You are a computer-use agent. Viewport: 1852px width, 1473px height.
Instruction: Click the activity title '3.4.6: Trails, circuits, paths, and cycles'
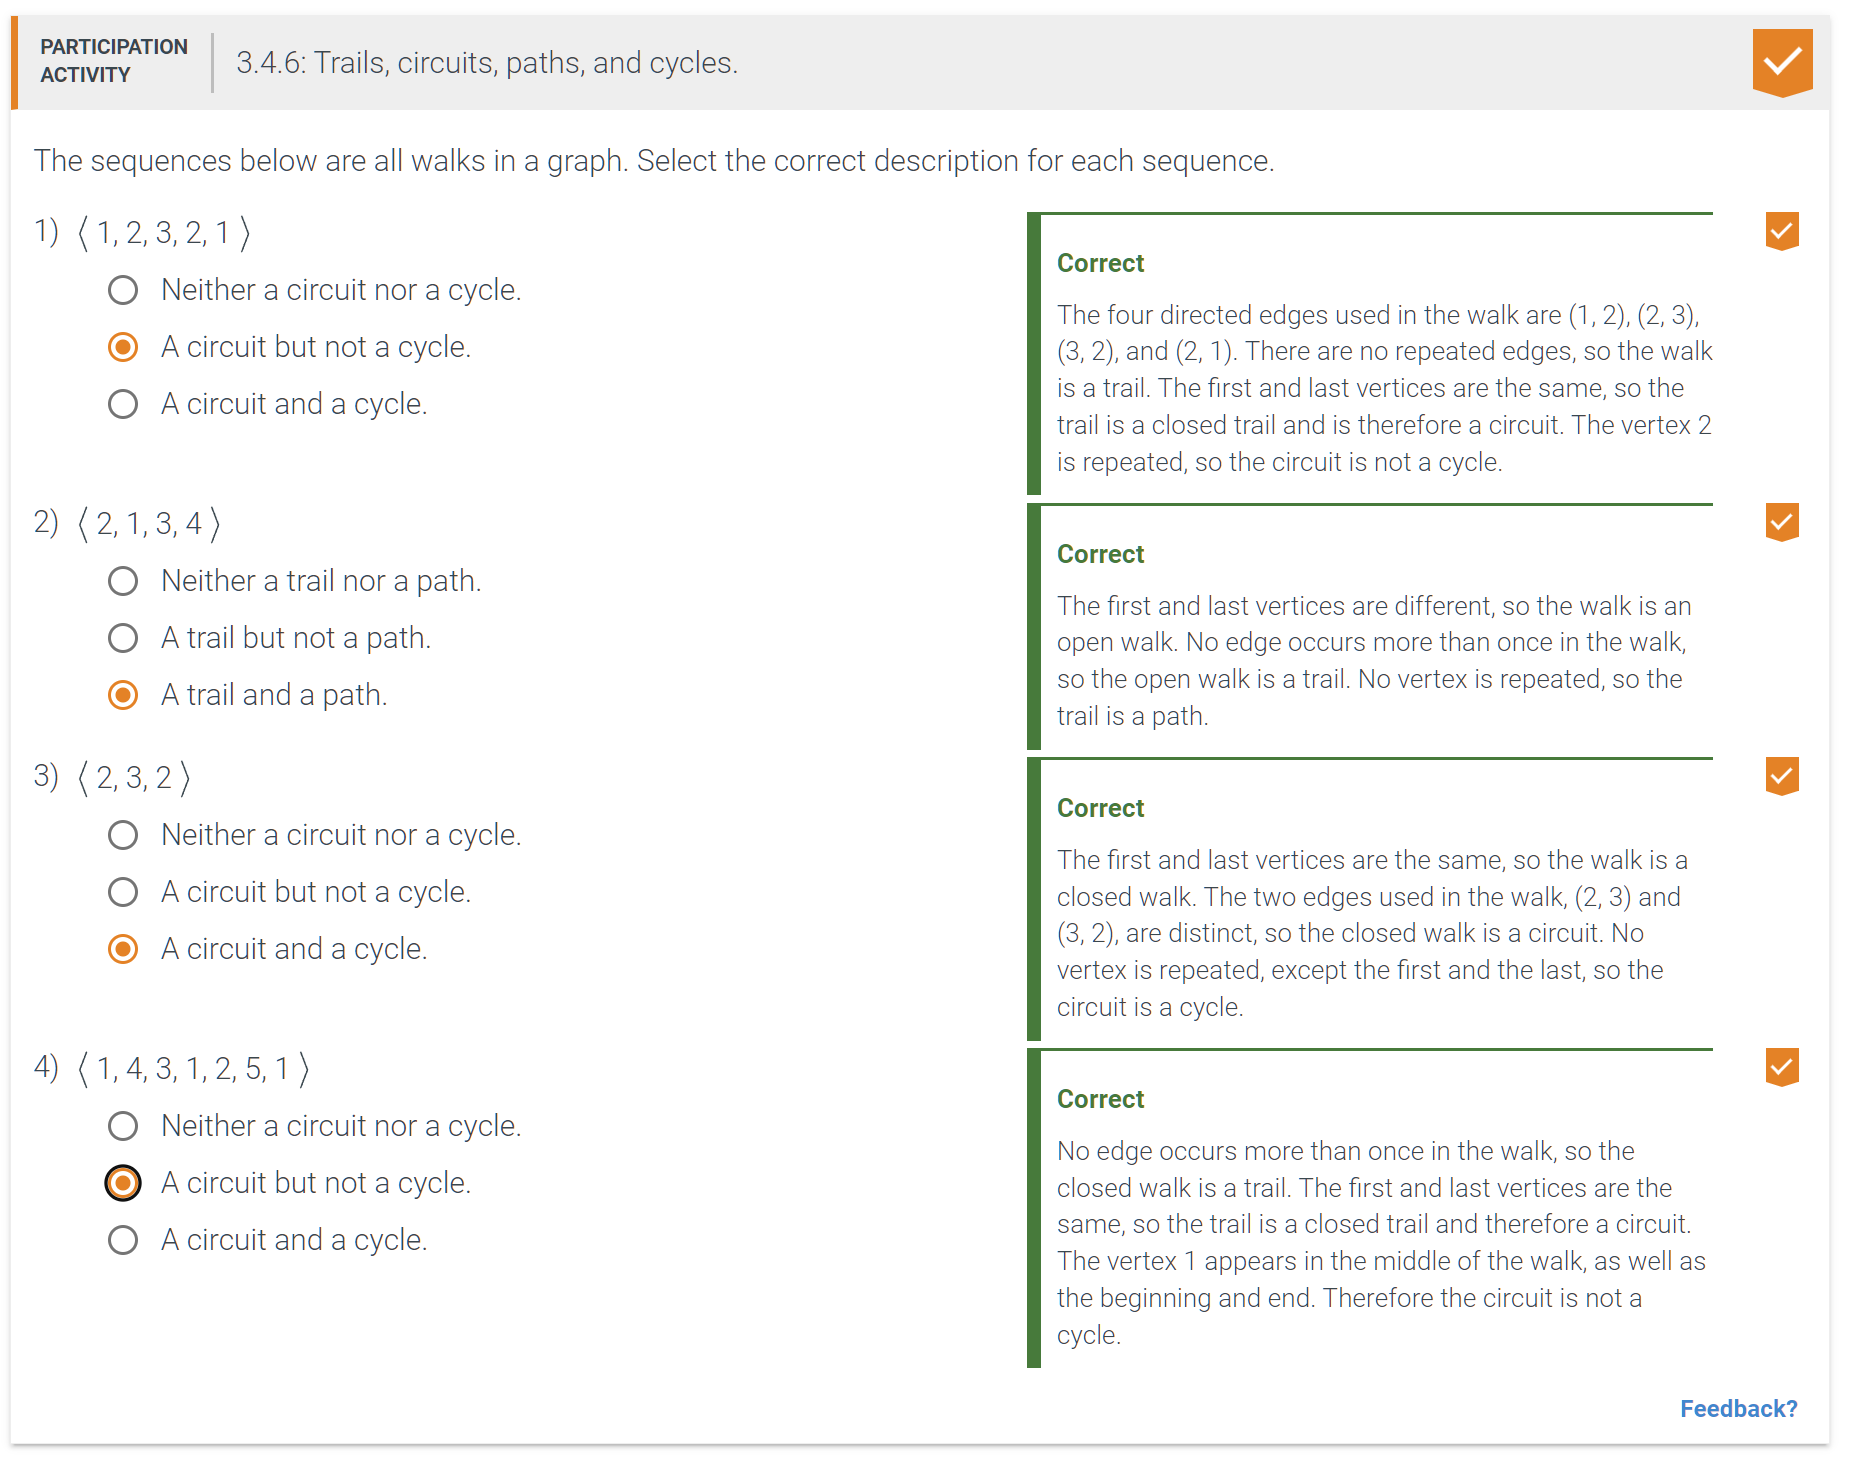pos(487,63)
